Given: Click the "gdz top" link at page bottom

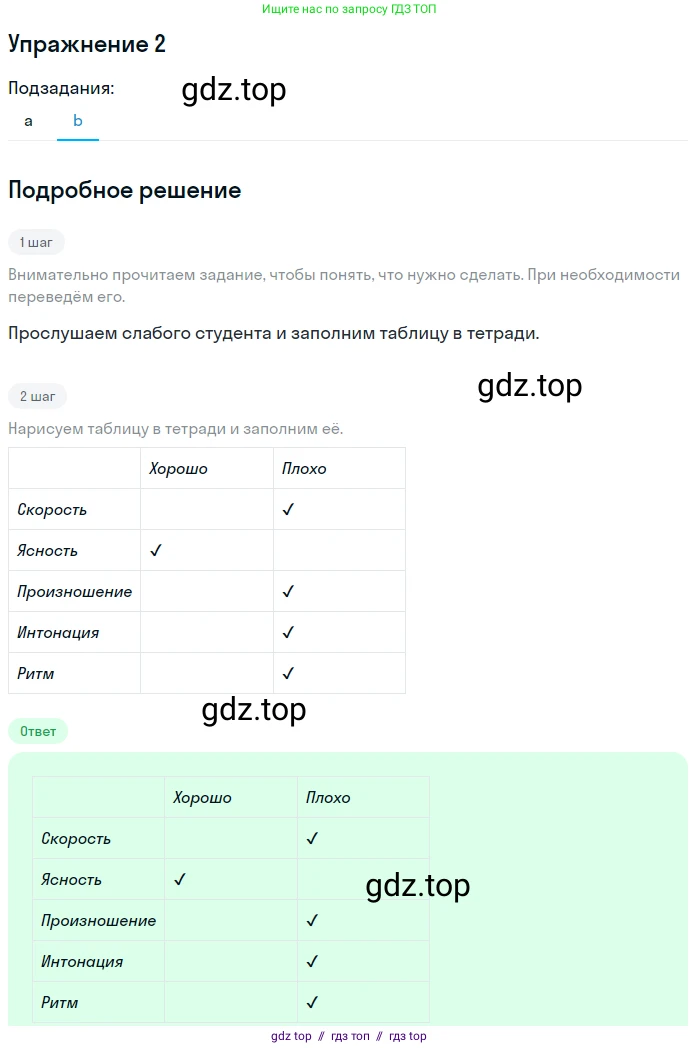Looking at the screenshot, I should pyautogui.click(x=290, y=1036).
